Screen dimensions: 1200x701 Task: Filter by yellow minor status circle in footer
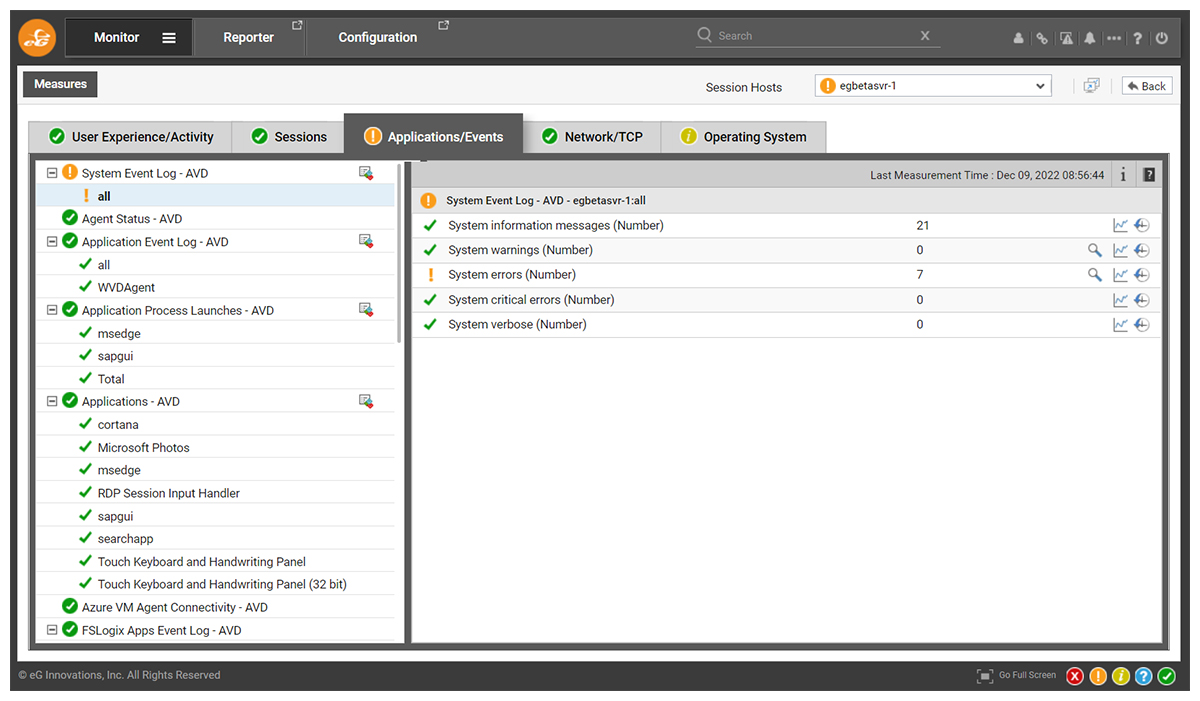point(1121,677)
